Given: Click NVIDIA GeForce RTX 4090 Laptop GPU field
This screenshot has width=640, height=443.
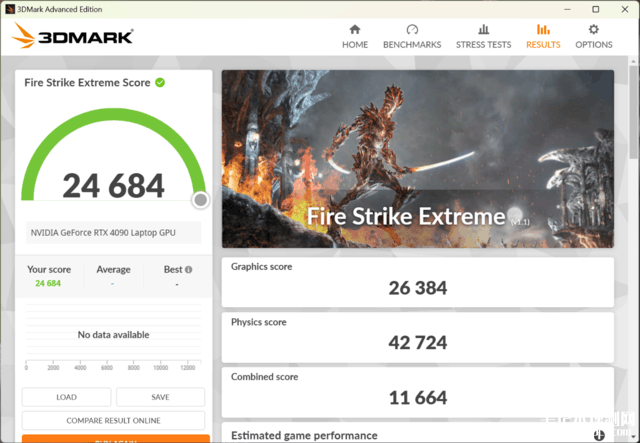Looking at the screenshot, I should (x=113, y=233).
